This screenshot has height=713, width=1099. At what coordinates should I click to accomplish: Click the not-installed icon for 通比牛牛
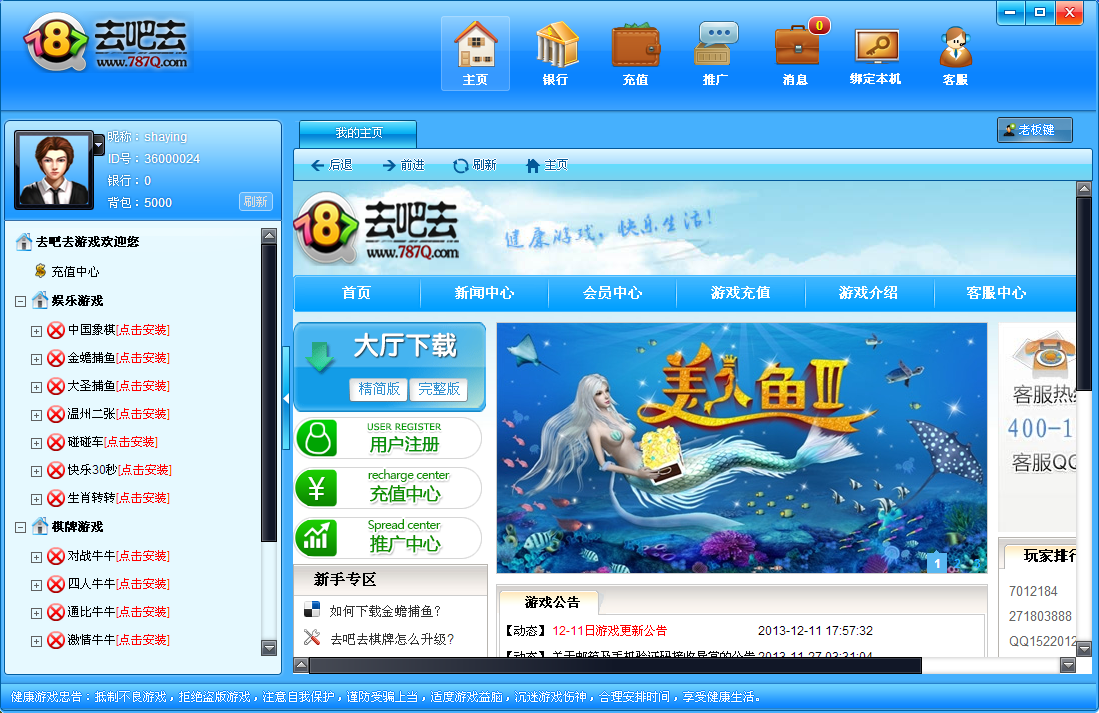tap(56, 613)
